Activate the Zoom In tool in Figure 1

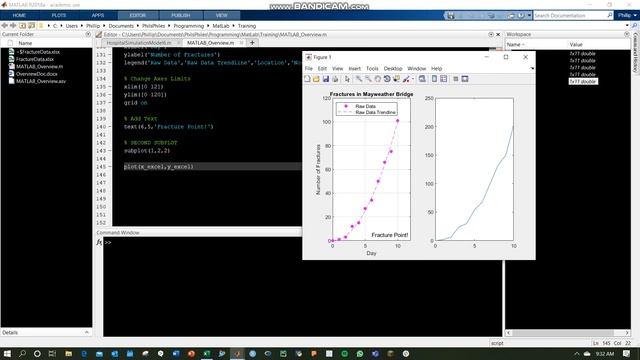point(359,79)
